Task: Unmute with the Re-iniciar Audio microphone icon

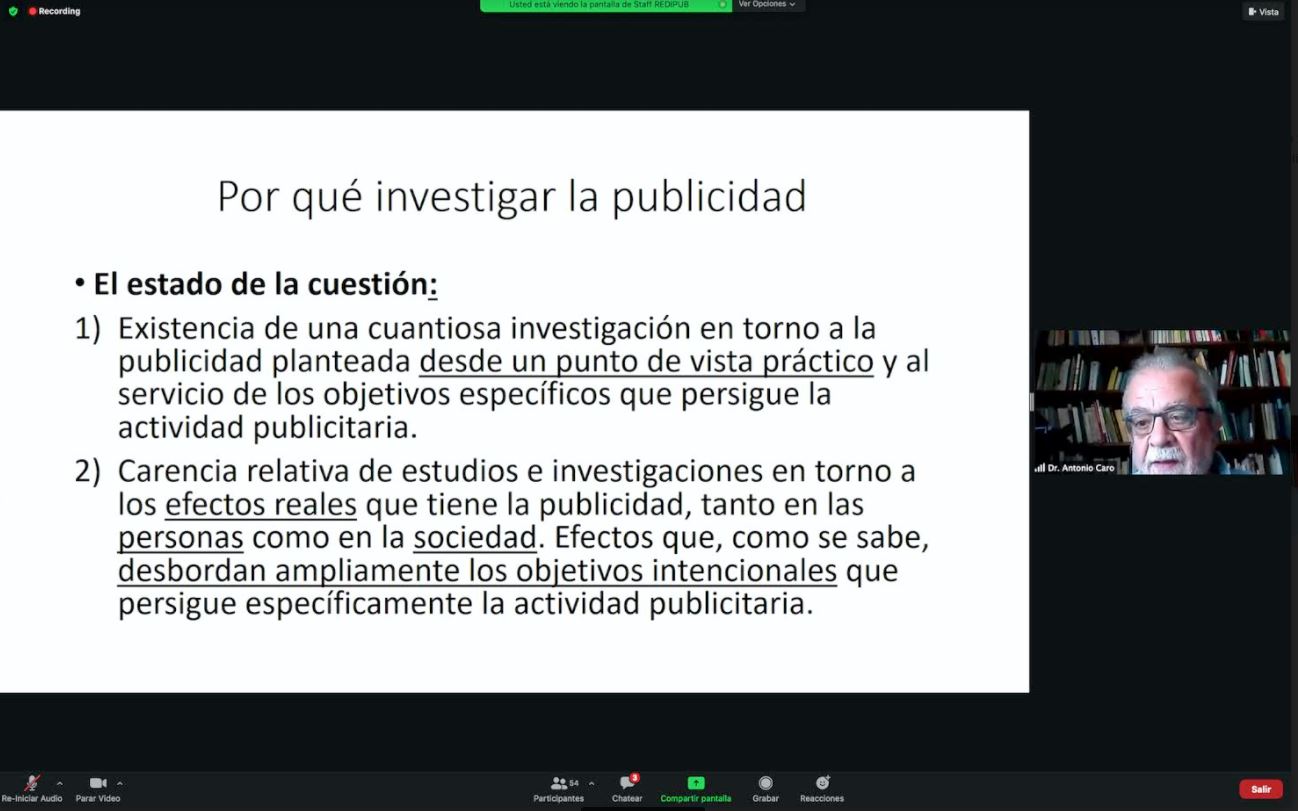Action: (x=32, y=783)
